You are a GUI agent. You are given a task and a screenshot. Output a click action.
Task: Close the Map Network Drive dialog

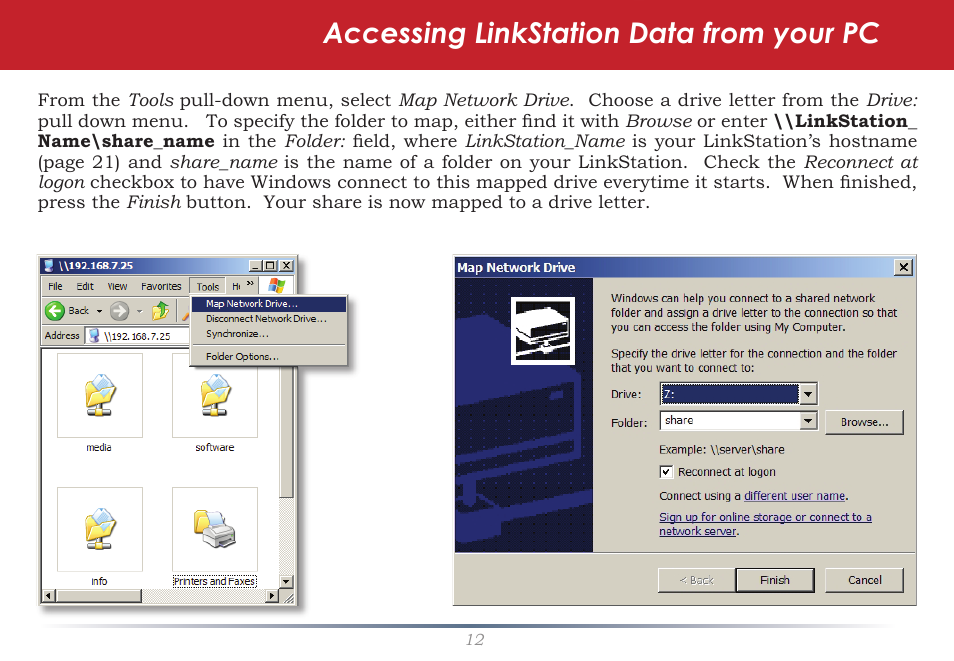click(x=904, y=267)
